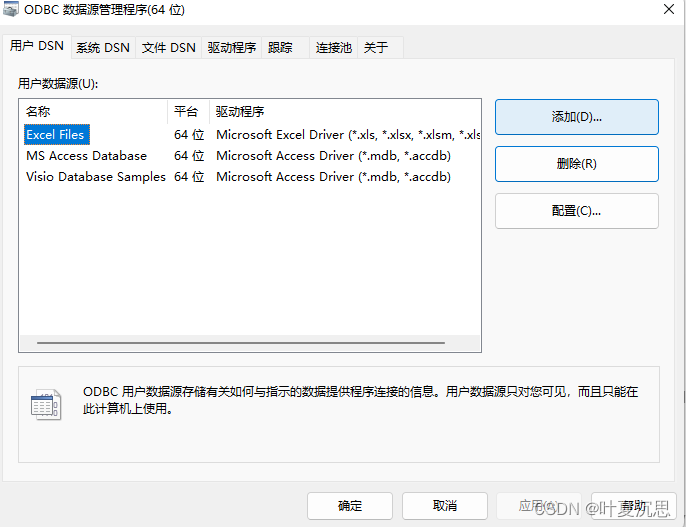Open the 系统 DSN tab
Viewport: 686px width, 527px height.
coord(103,47)
